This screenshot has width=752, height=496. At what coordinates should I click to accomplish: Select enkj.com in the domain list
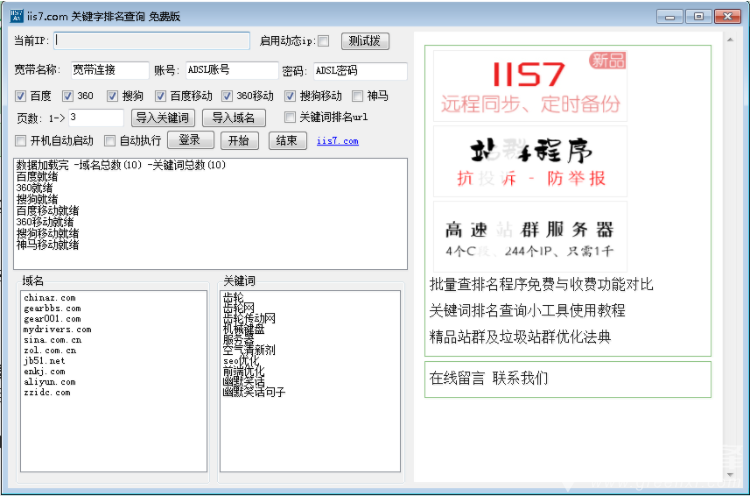pos(44,372)
